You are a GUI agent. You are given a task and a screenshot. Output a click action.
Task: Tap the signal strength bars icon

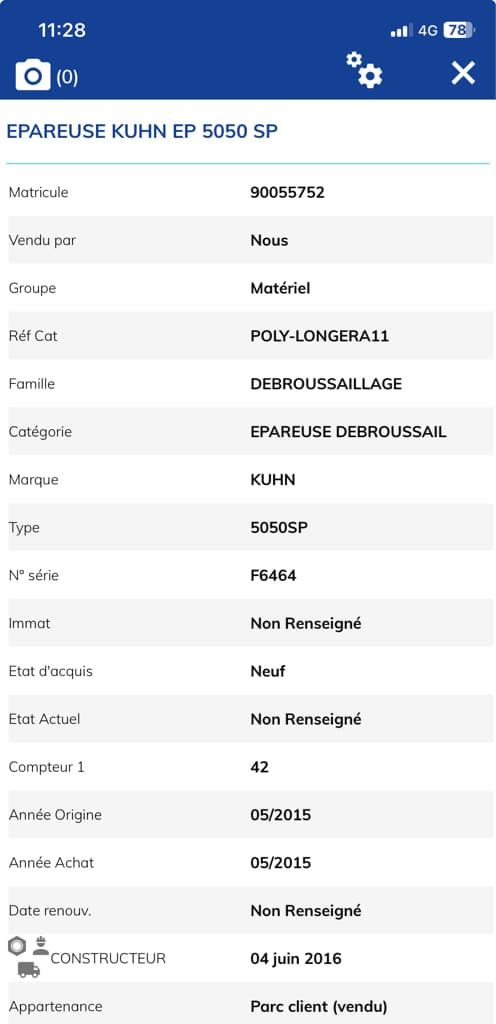coord(401,30)
